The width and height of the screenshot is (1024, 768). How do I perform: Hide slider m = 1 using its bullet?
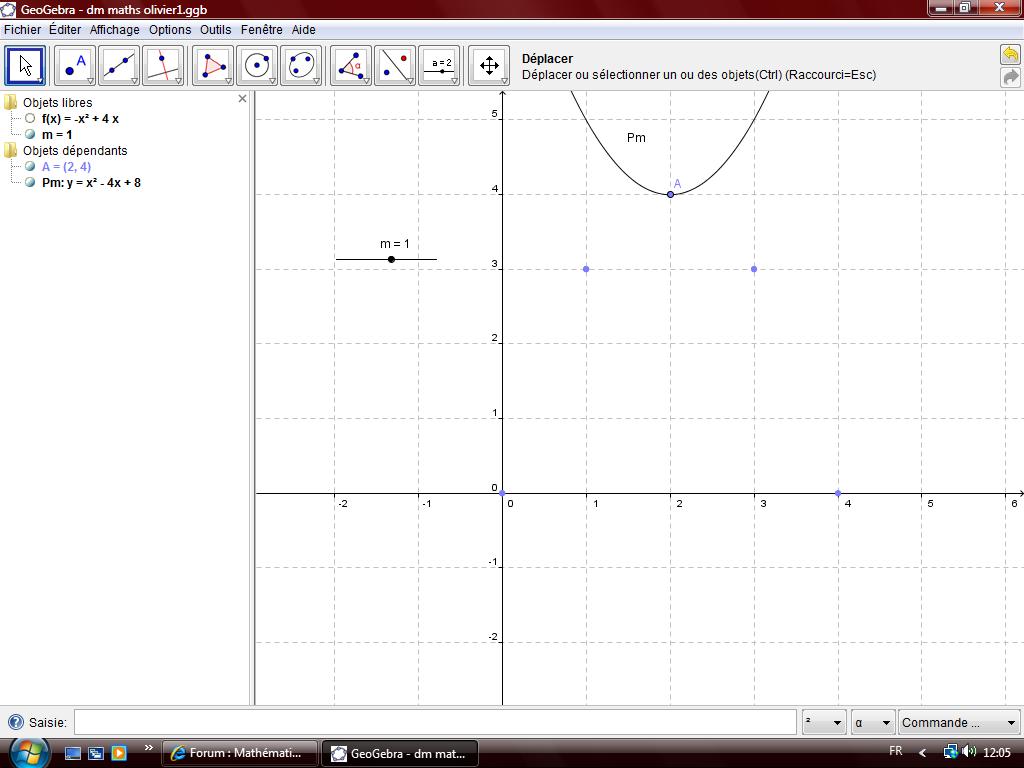30,135
